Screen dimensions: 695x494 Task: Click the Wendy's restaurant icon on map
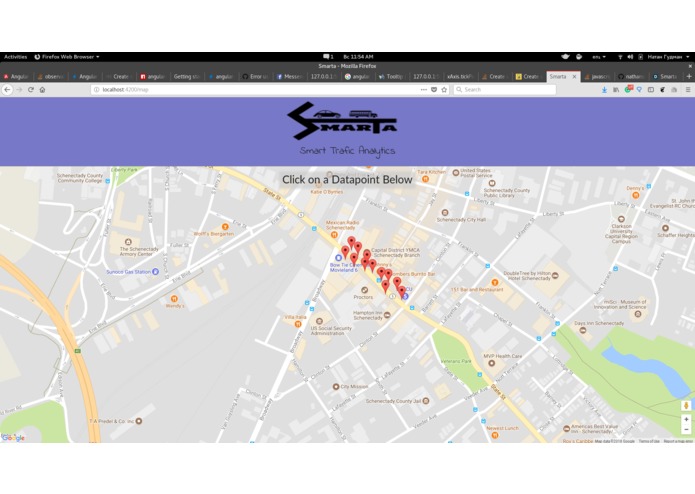(x=174, y=299)
